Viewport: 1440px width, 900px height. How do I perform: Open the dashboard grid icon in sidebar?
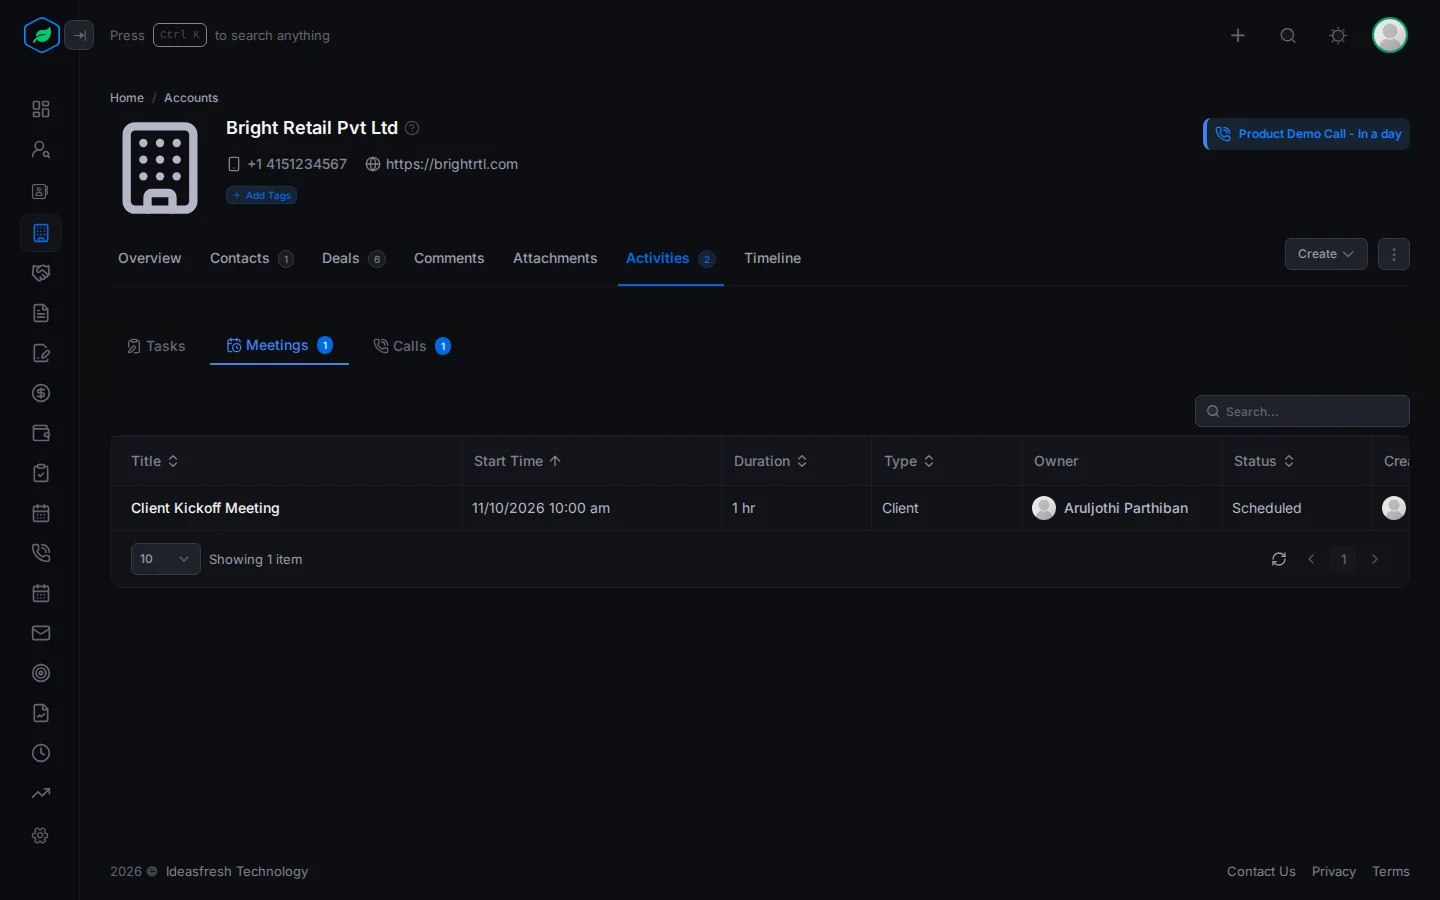[x=41, y=109]
